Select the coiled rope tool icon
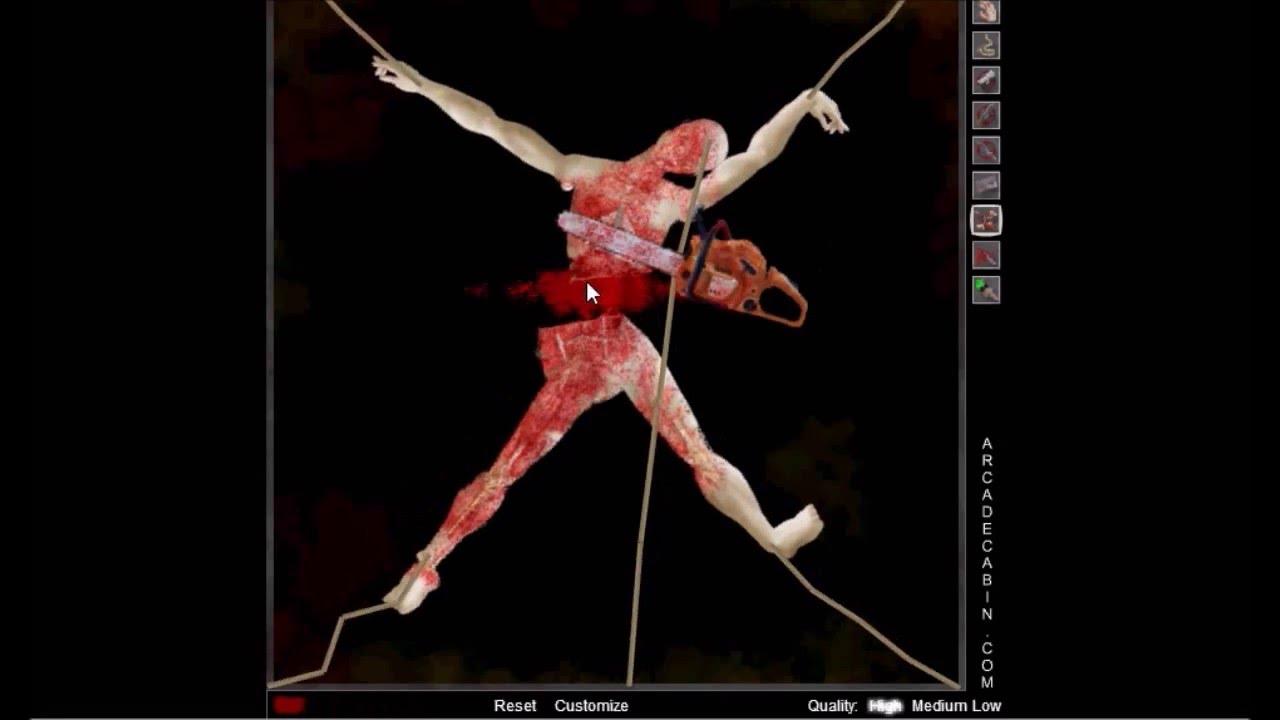This screenshot has width=1280, height=720. point(986,45)
